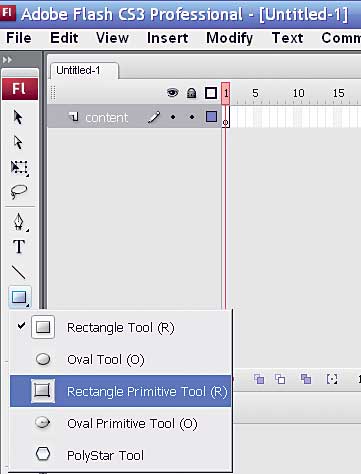The height and width of the screenshot is (474, 361).
Task: Toggle visibility of all layers eye icon
Action: [x=172, y=93]
